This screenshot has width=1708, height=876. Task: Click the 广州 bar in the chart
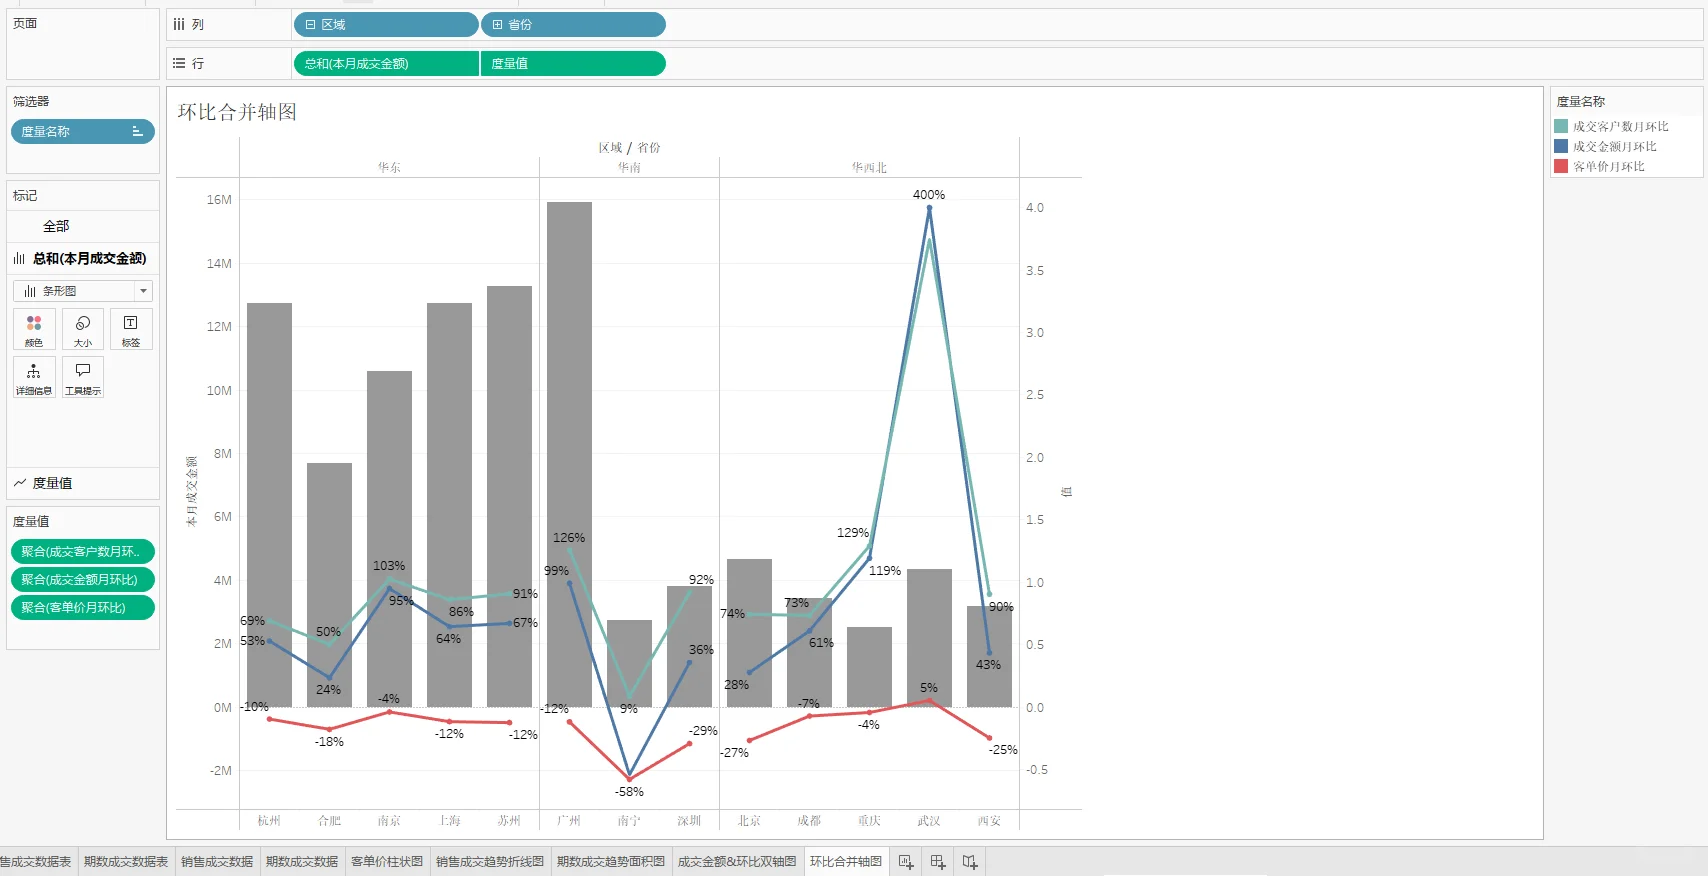[x=569, y=455]
